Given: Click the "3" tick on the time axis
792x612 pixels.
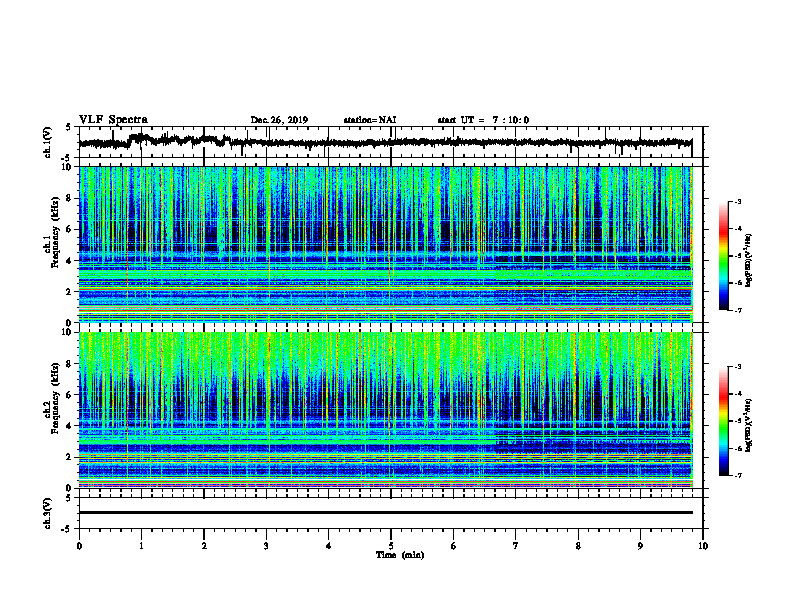Looking at the screenshot, I should [x=266, y=546].
